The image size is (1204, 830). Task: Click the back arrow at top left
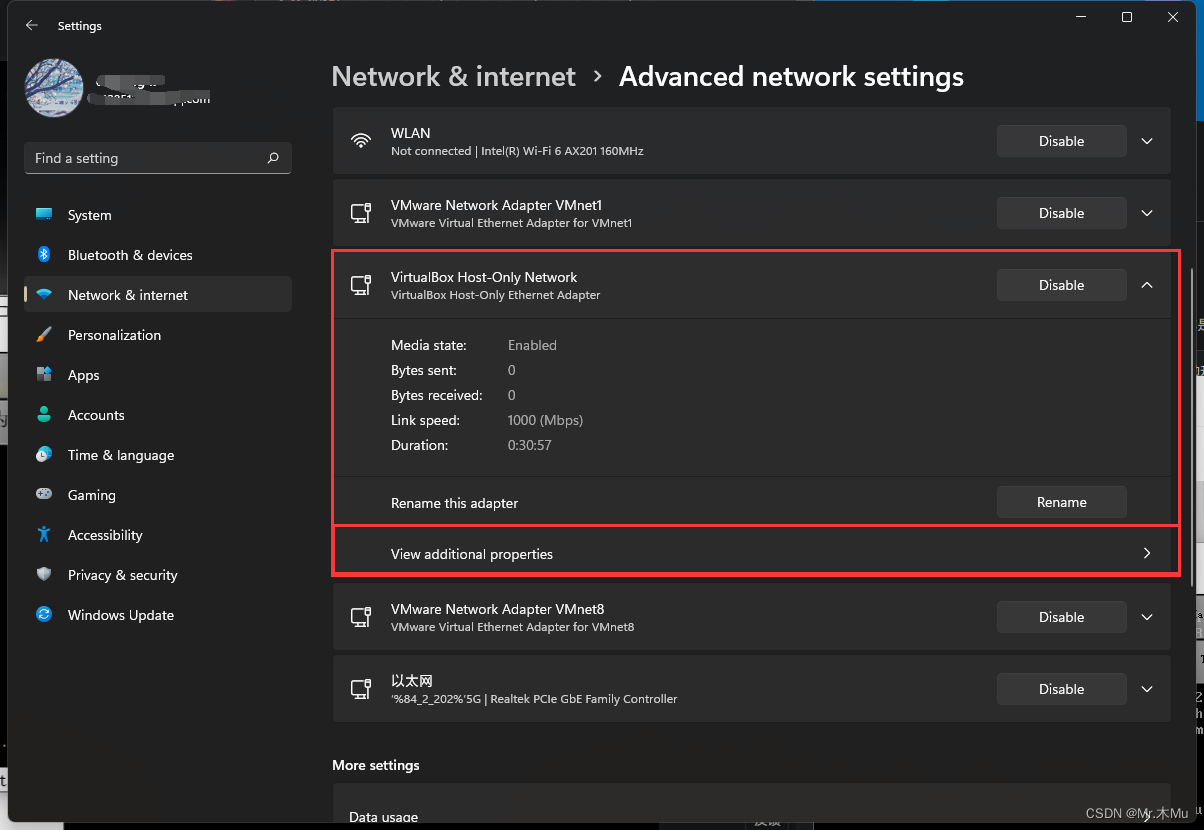pyautogui.click(x=31, y=25)
